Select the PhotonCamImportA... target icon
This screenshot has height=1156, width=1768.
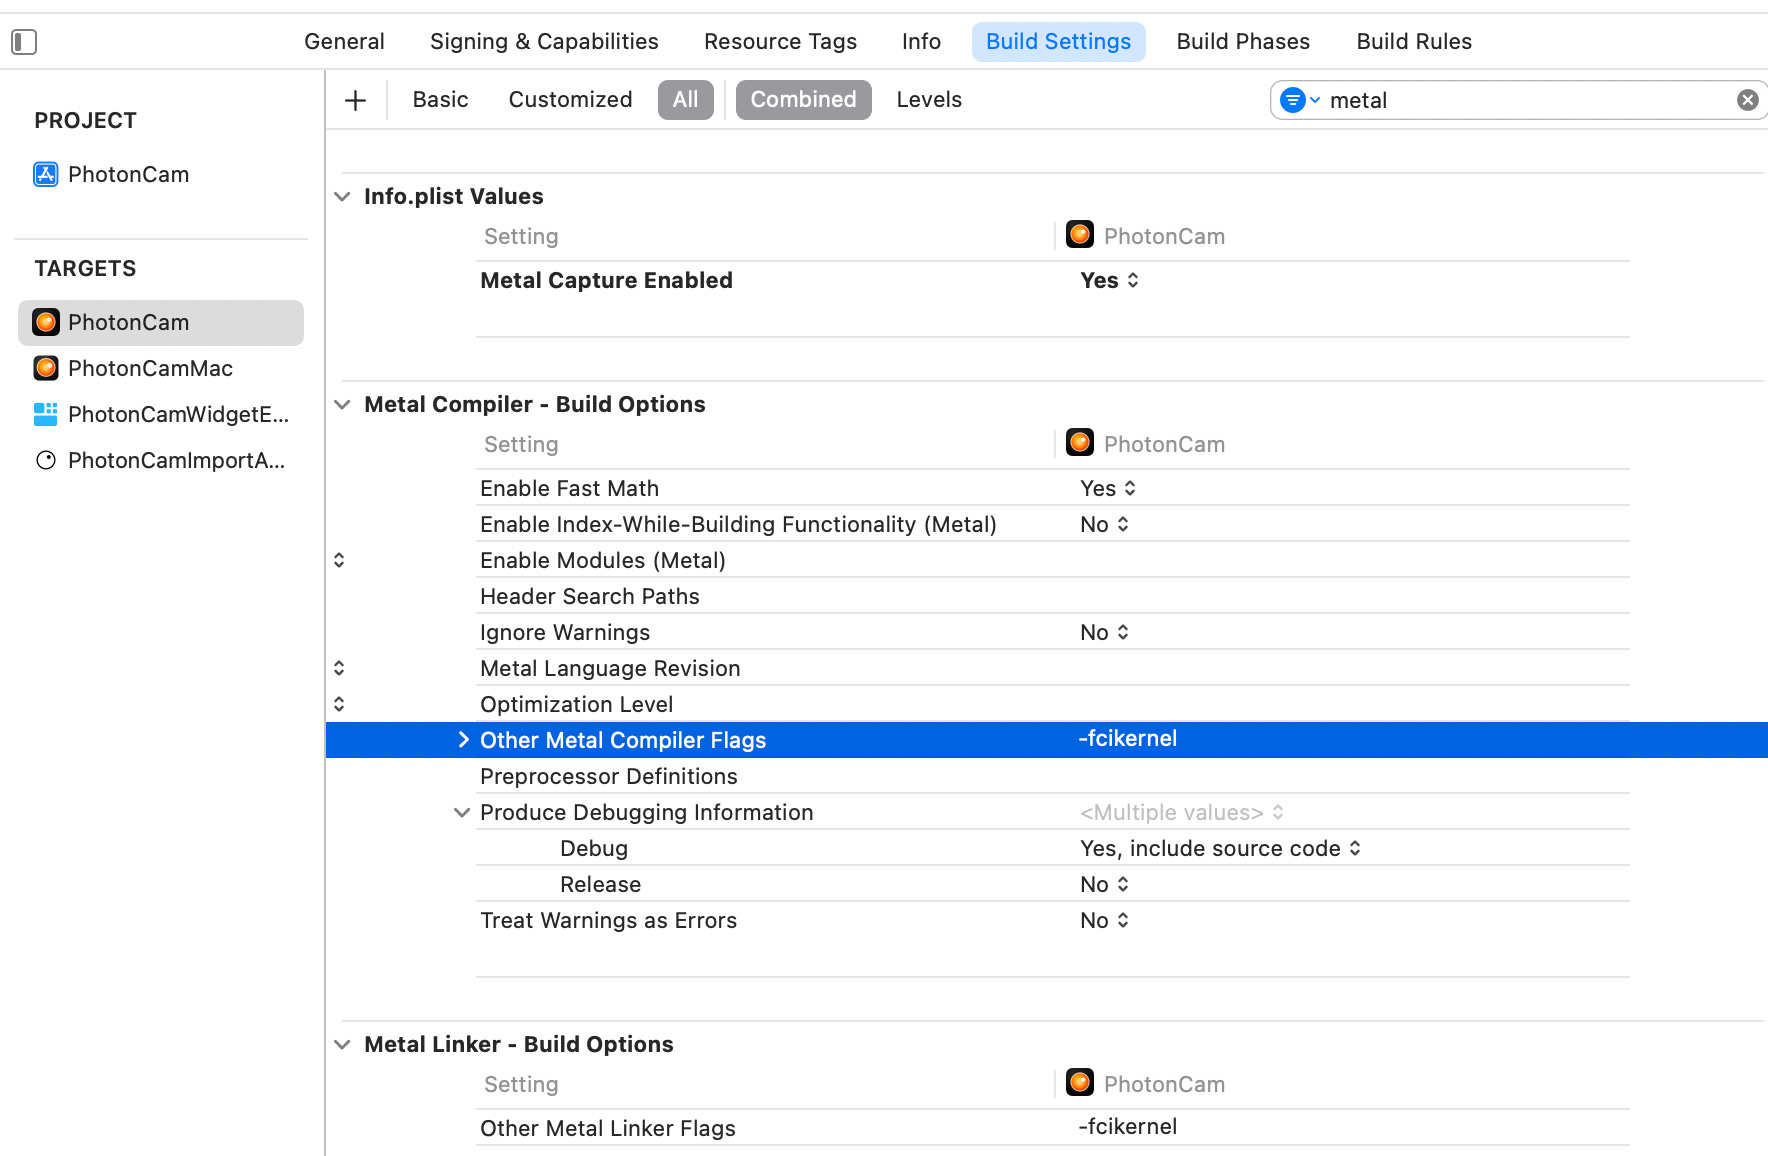tap(46, 460)
